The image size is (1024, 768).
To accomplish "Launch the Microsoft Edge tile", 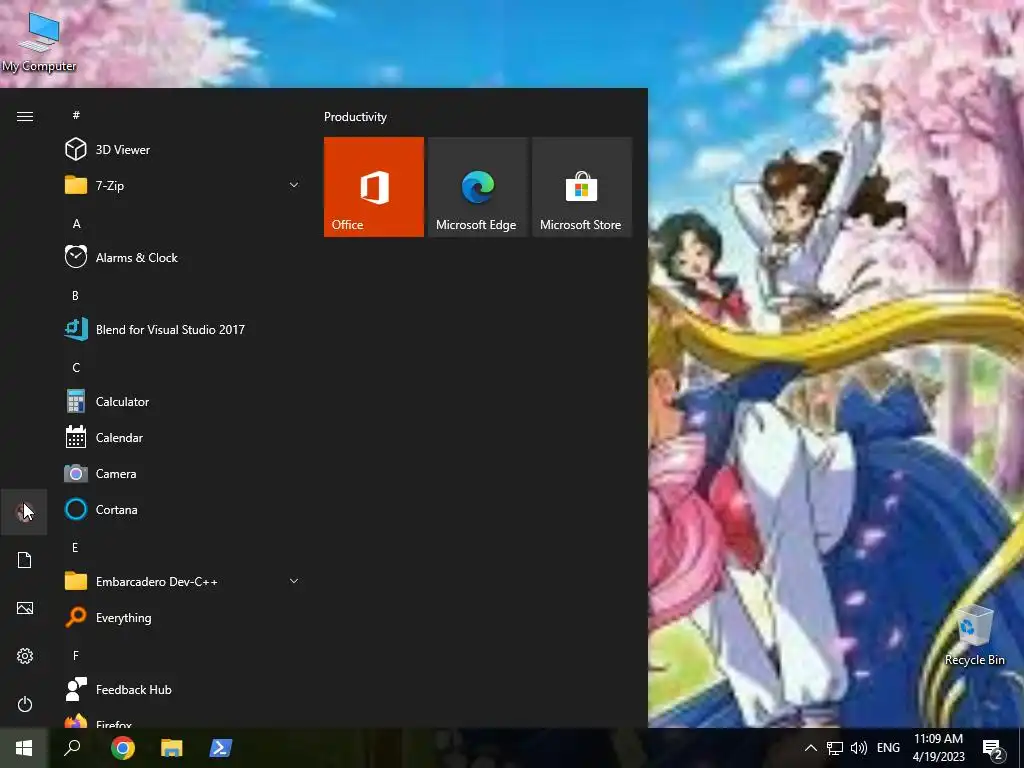I will pos(477,187).
